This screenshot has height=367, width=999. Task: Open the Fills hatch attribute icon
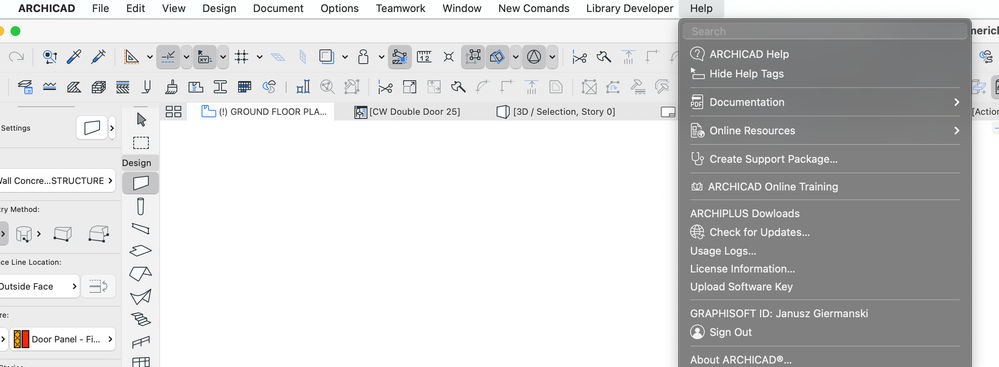coord(74,86)
